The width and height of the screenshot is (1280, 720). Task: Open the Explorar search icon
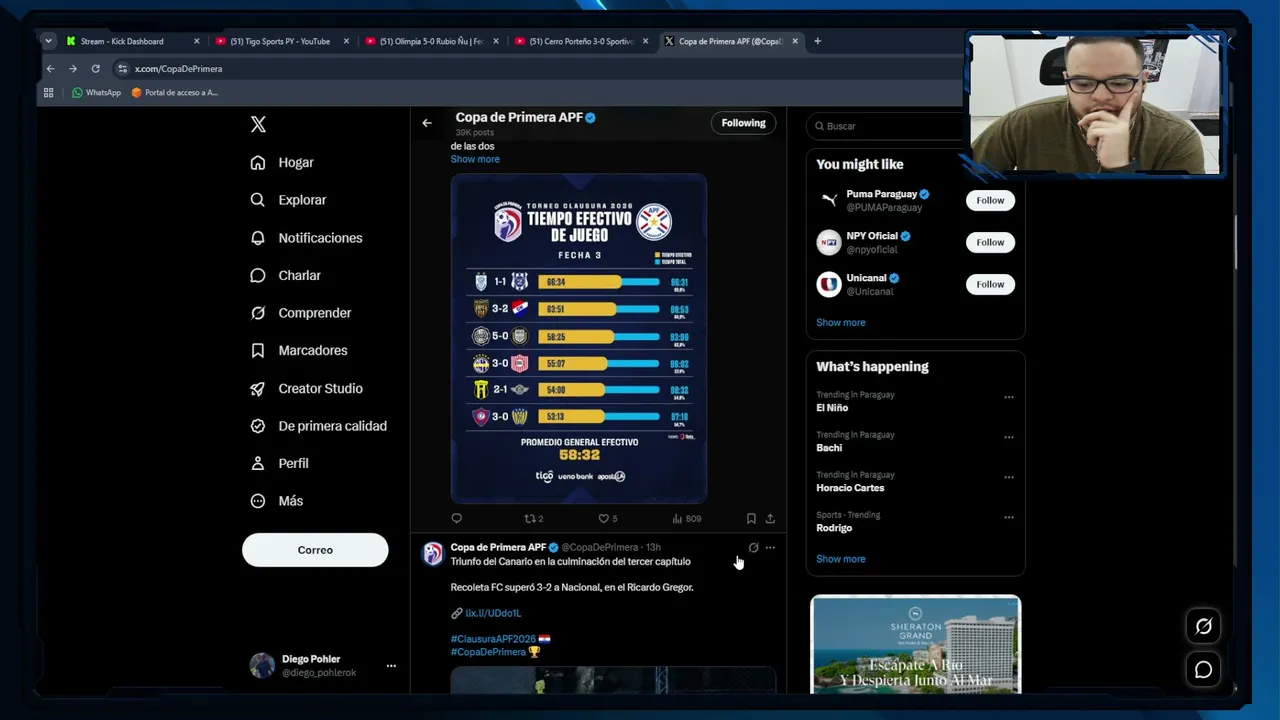tap(258, 200)
